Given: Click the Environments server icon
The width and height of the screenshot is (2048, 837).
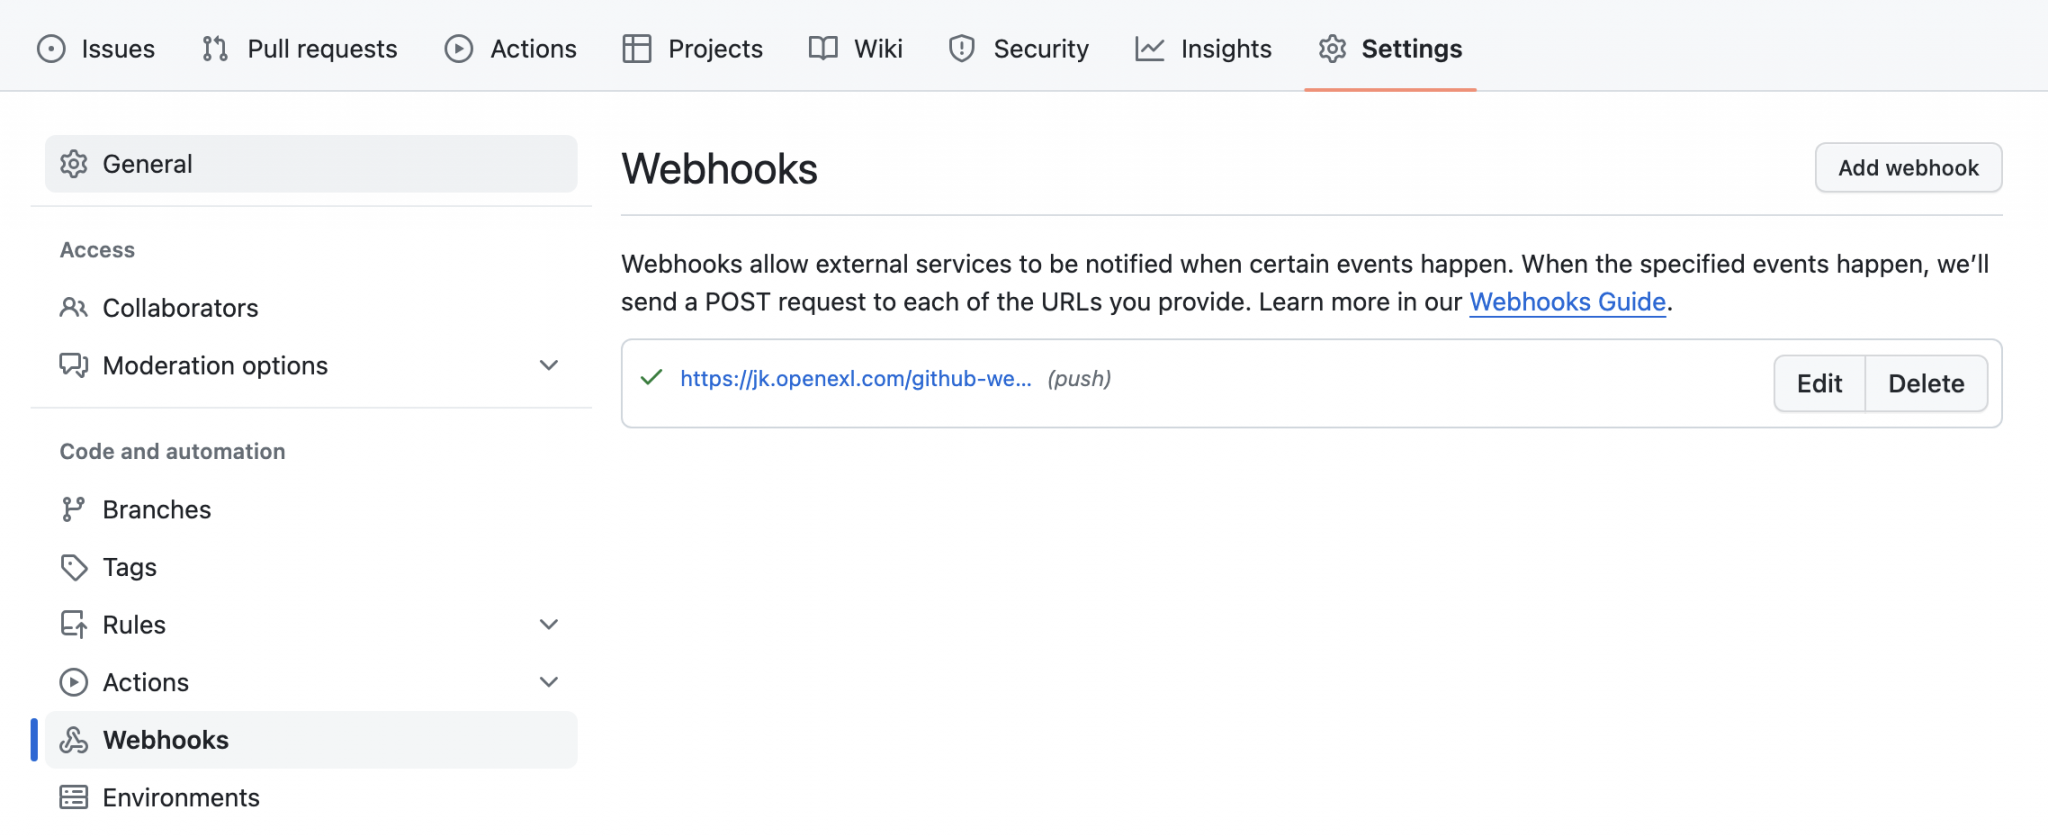Looking at the screenshot, I should pos(73,798).
